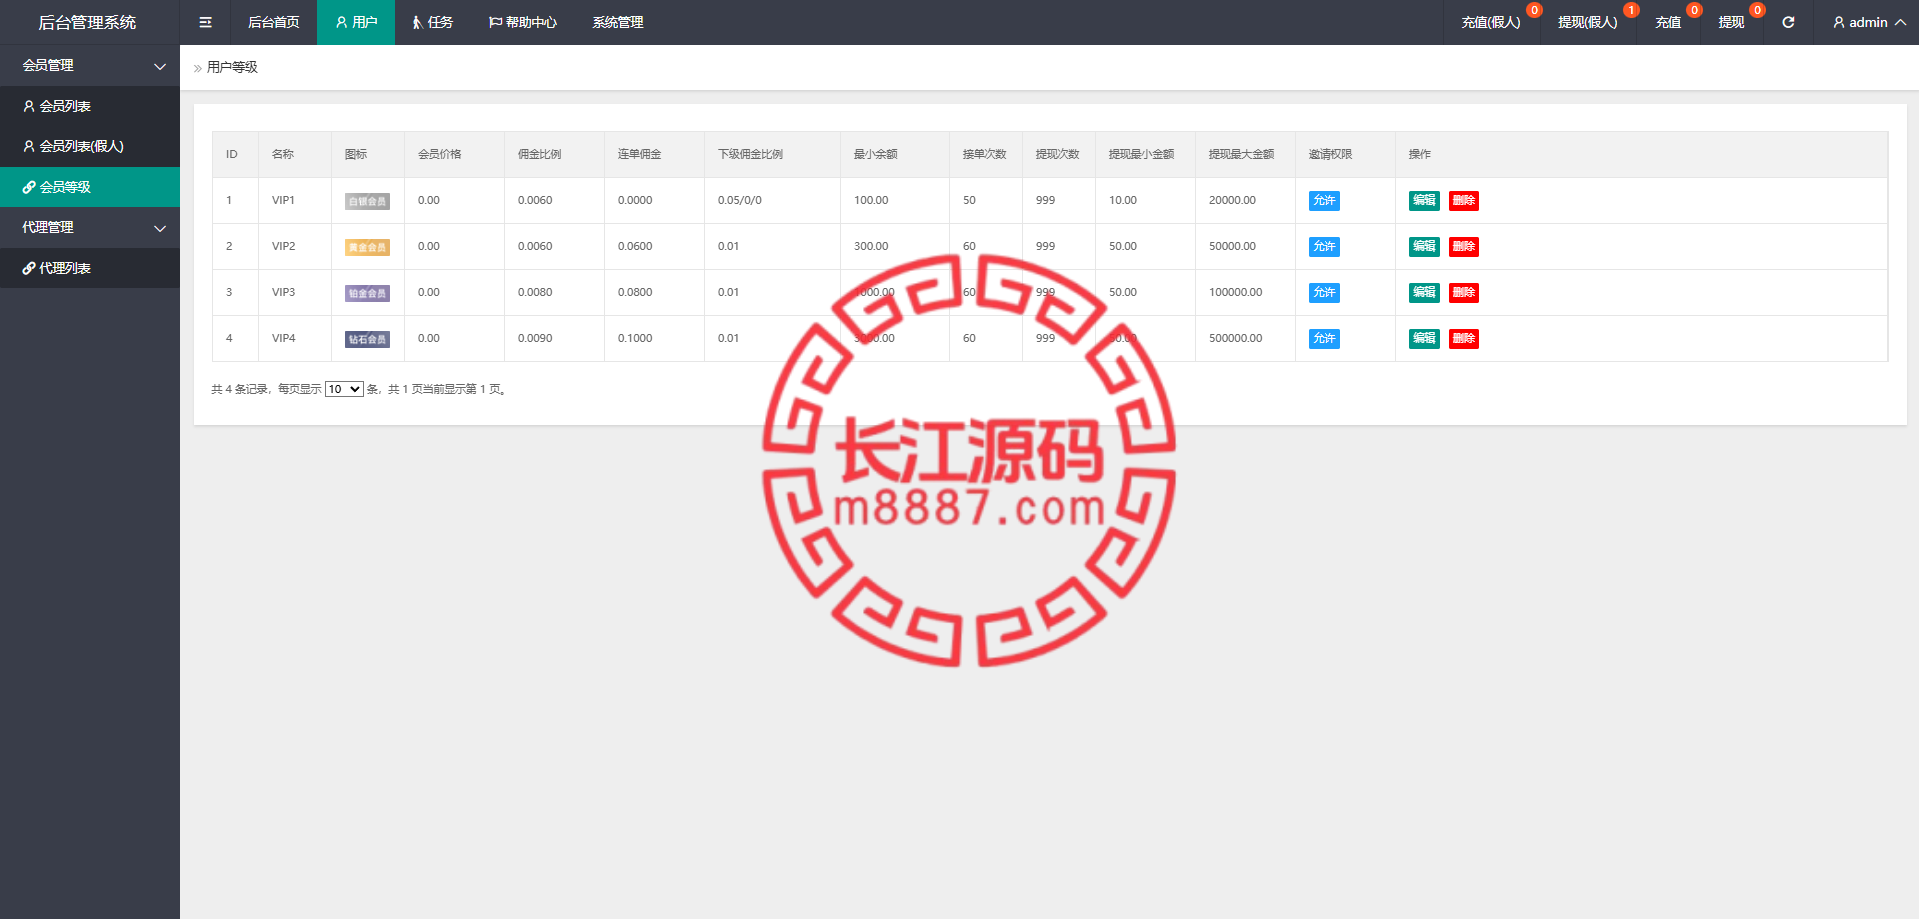Expand the admin user dropdown
This screenshot has width=1919, height=919.
1868,22
